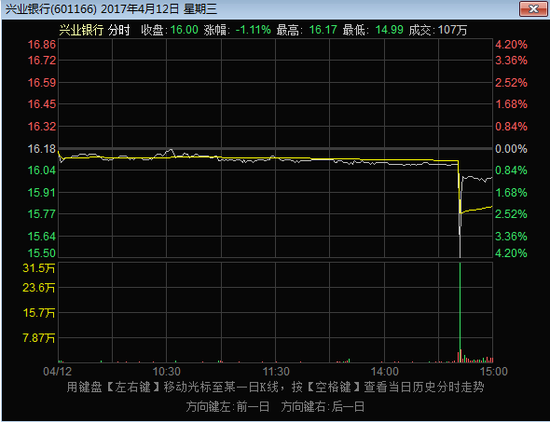The width and height of the screenshot is (550, 422).
Task: Click the volume value 107万
Action: 452,30
